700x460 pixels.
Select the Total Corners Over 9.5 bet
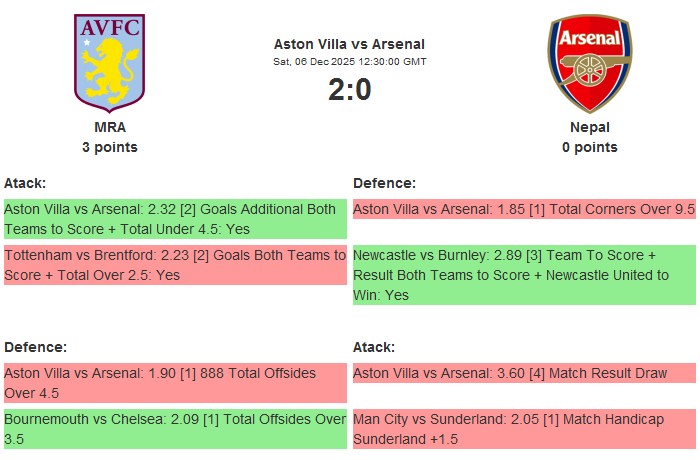(x=524, y=209)
